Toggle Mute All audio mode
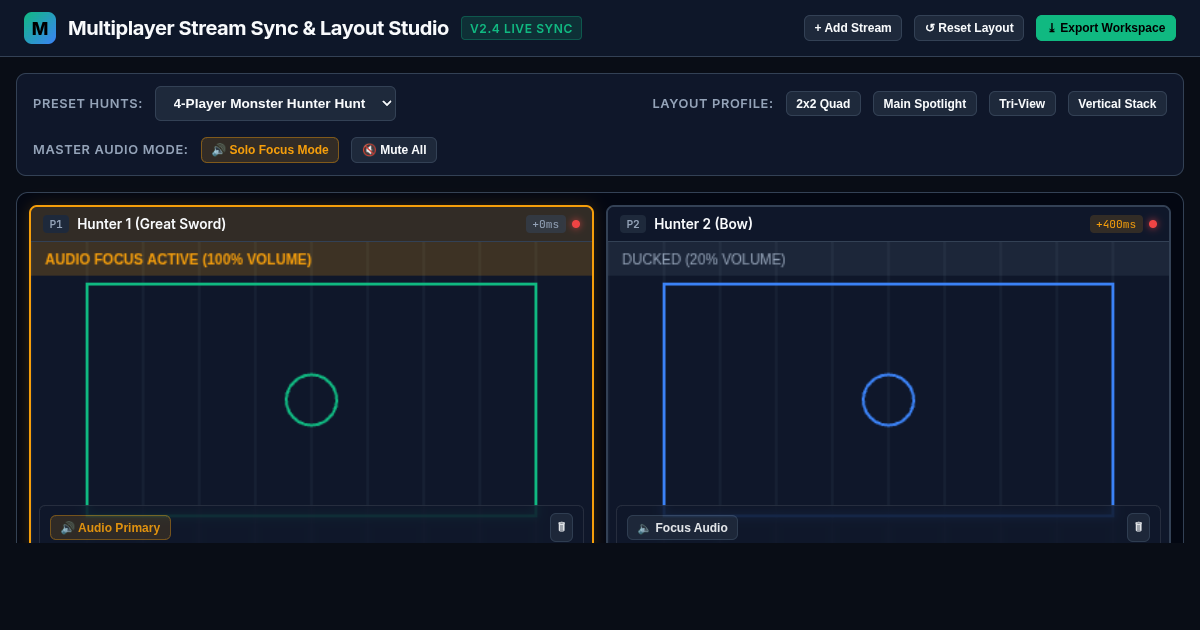Viewport: 1200px width, 630px height. (394, 150)
